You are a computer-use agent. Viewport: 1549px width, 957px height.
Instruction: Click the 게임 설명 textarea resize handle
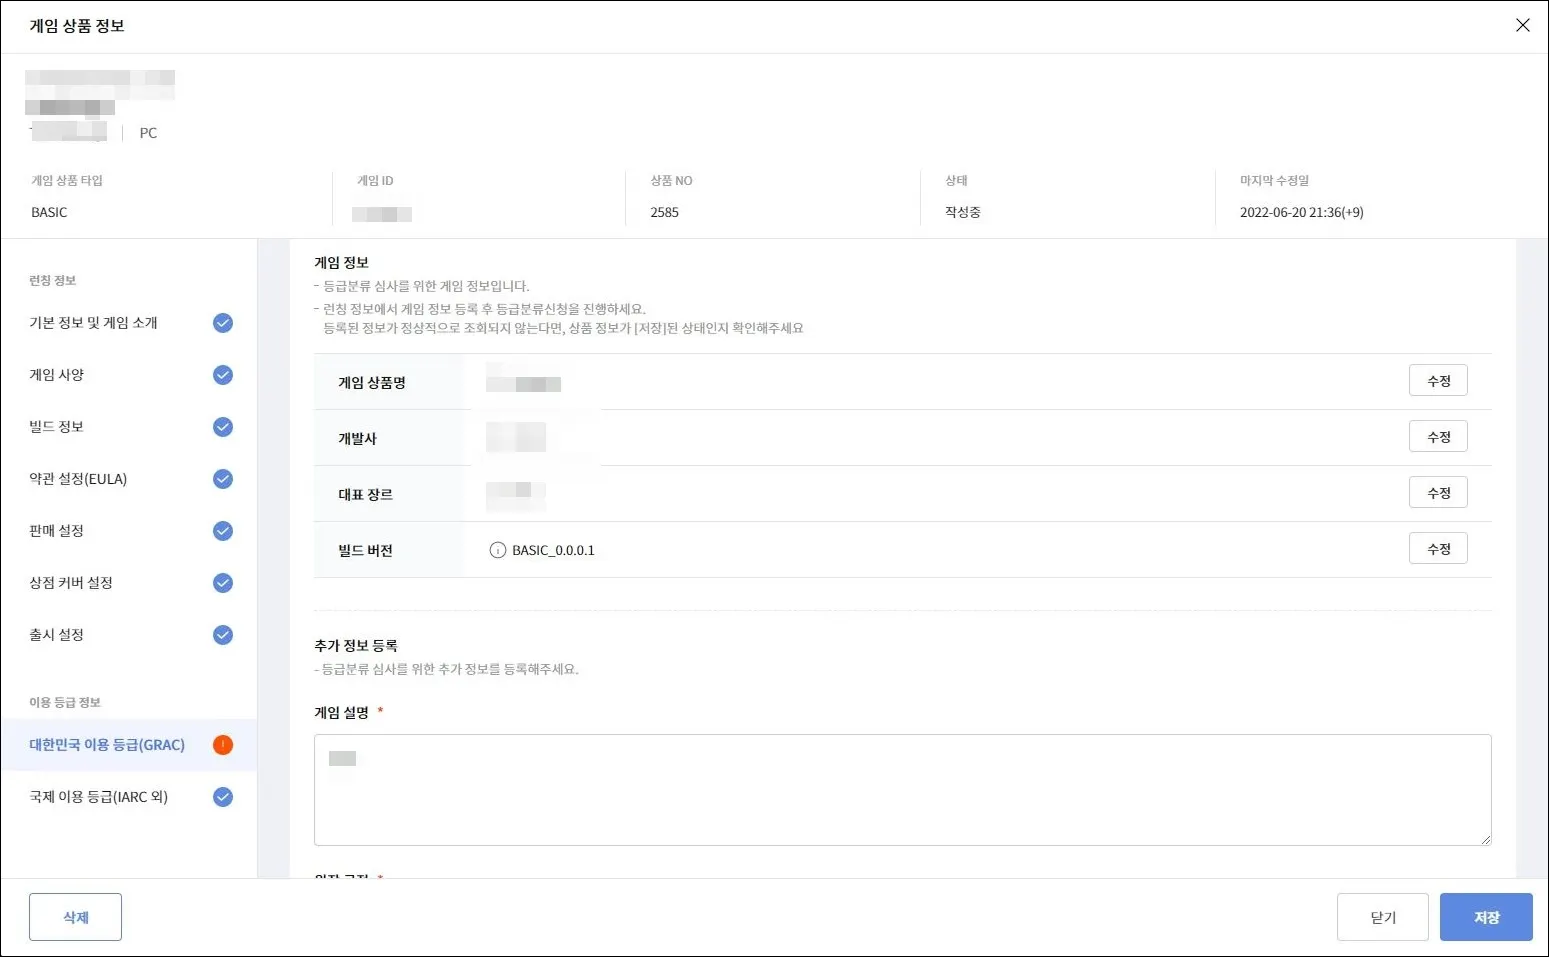(x=1485, y=839)
